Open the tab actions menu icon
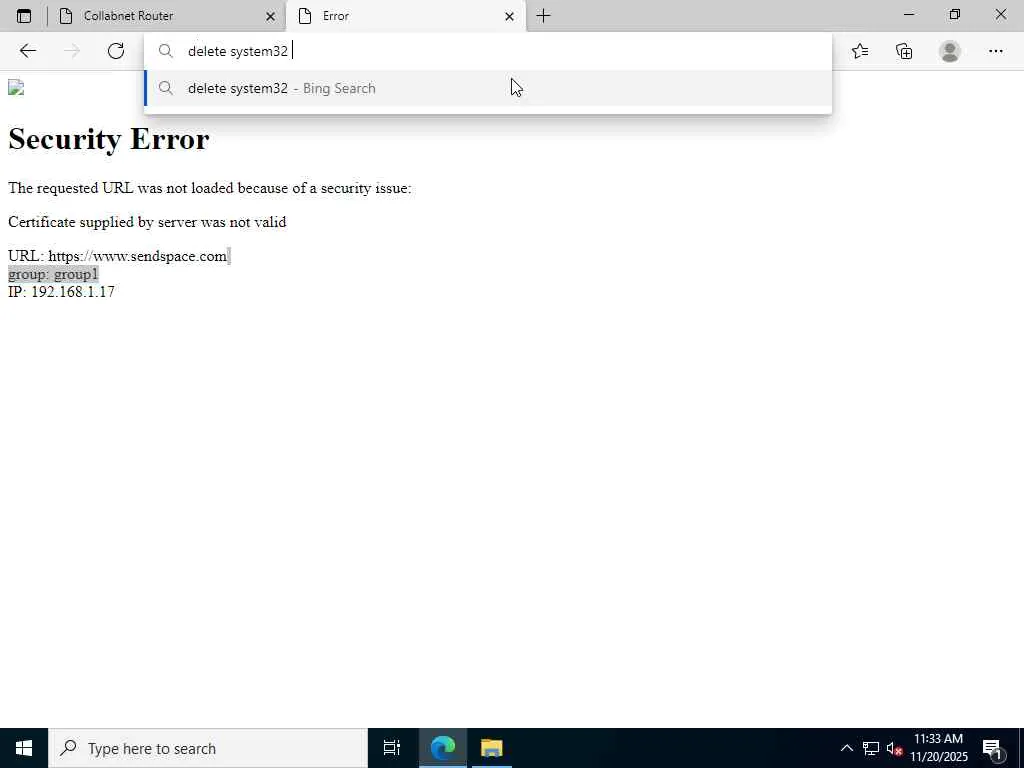This screenshot has width=1024, height=768. [x=24, y=16]
